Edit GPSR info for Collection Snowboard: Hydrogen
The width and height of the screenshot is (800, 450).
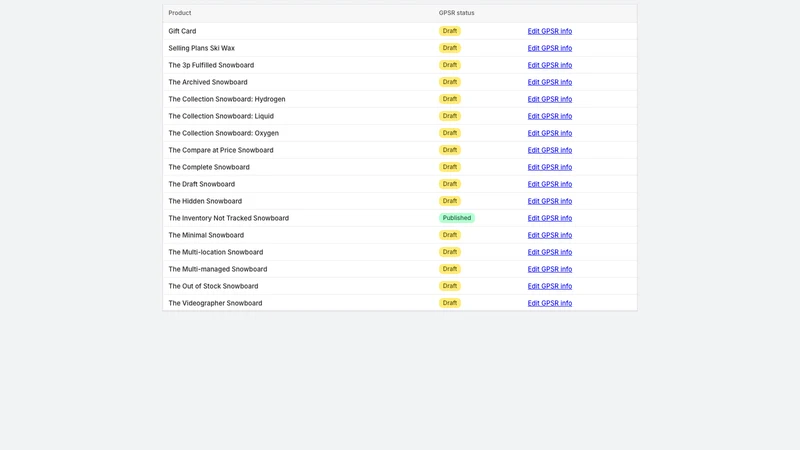coord(549,99)
